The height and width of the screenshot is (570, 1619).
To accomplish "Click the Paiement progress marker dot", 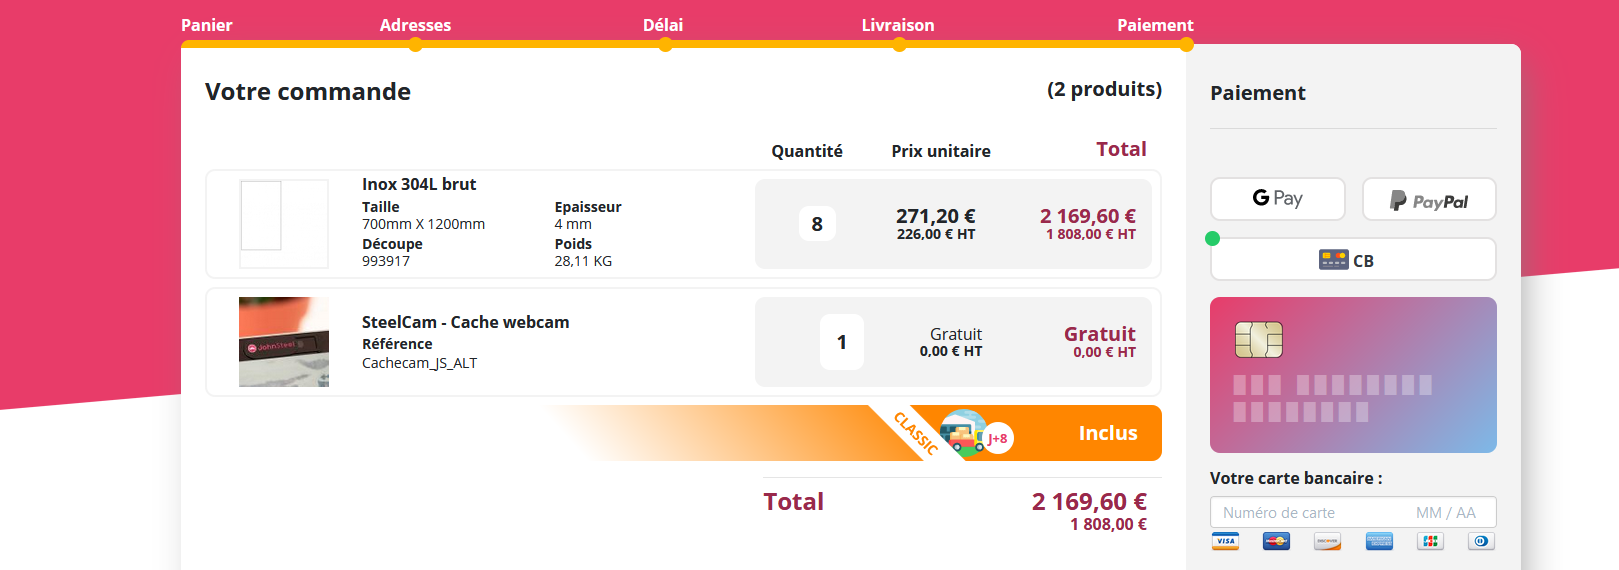I will point(1186,44).
